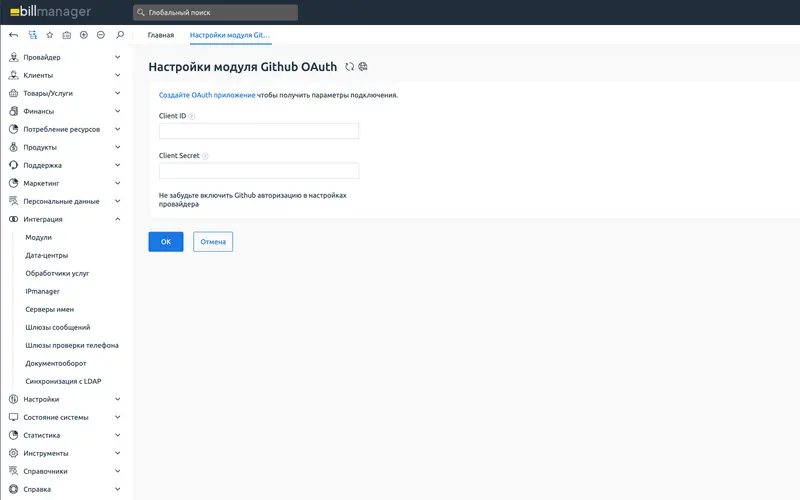This screenshot has width=800, height=500.
Task: Open Модули under Интеграция
Action: (39, 237)
